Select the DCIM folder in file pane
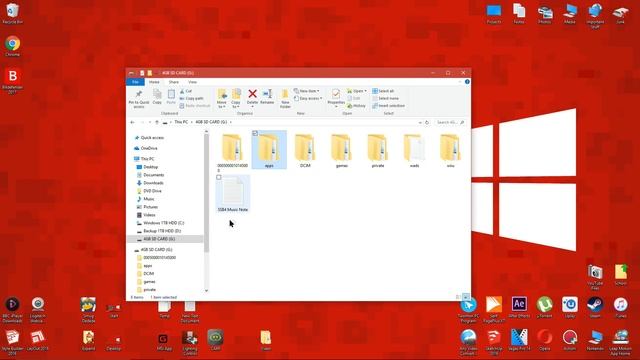Screen dimensions: 640x360 (305, 150)
